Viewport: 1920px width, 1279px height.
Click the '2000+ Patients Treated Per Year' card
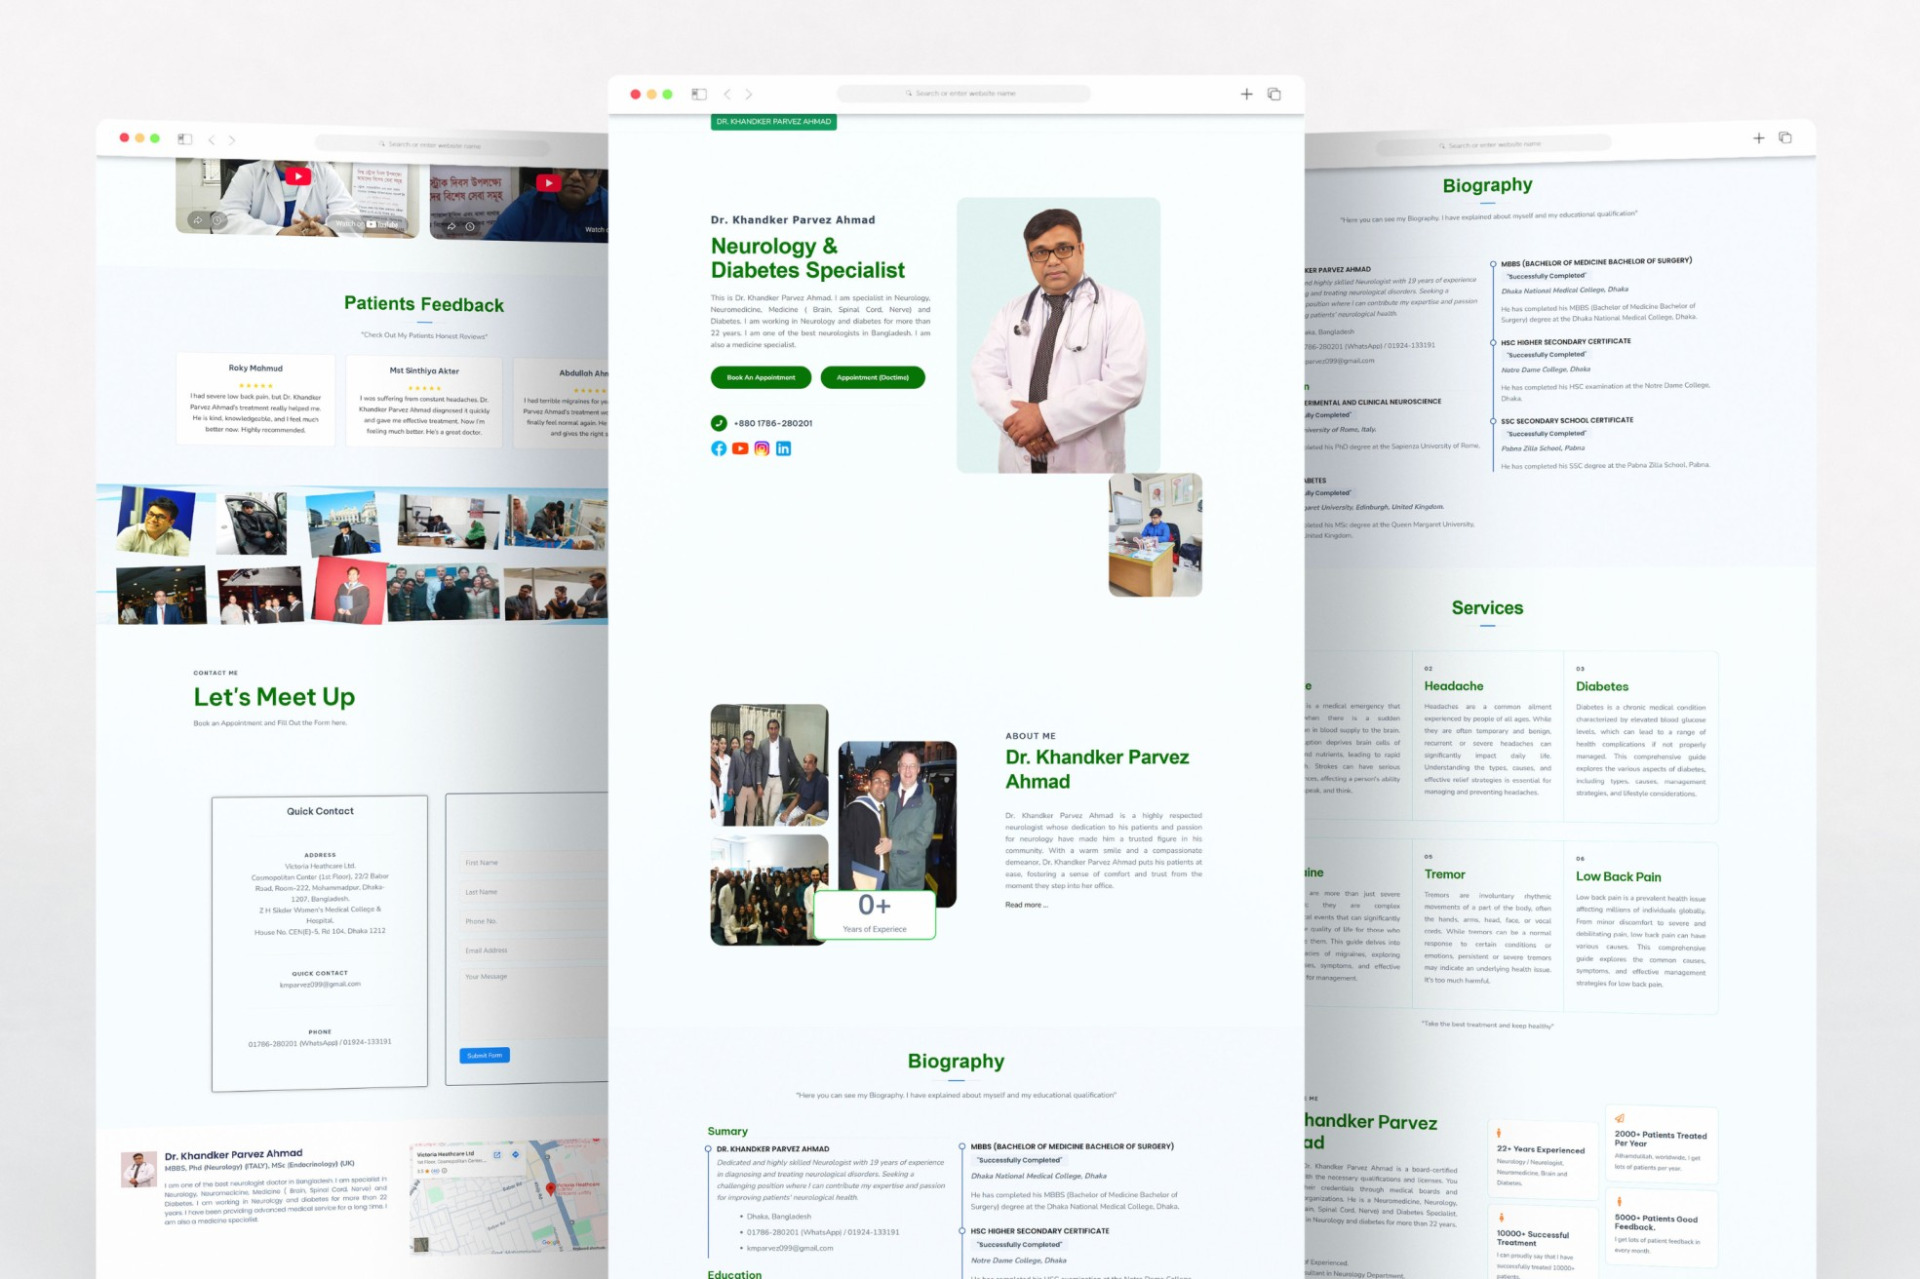1661,1145
